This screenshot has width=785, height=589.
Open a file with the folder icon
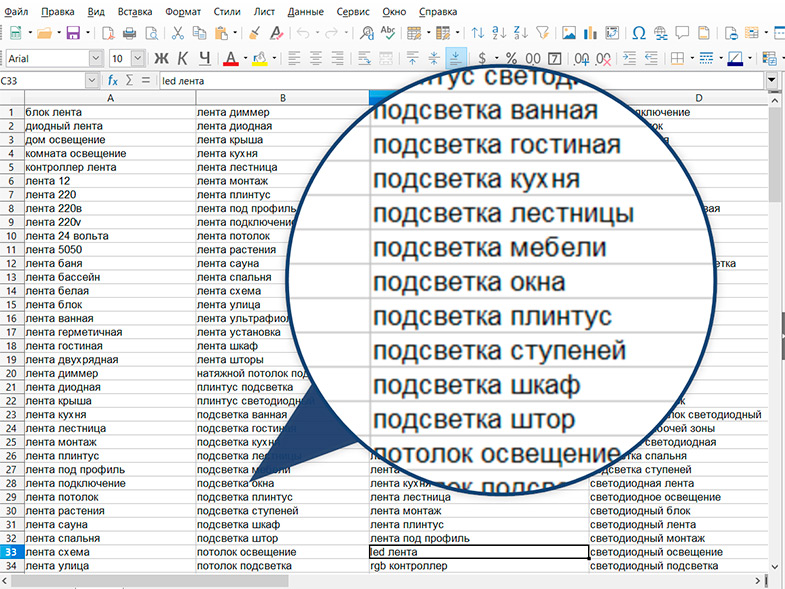point(45,34)
